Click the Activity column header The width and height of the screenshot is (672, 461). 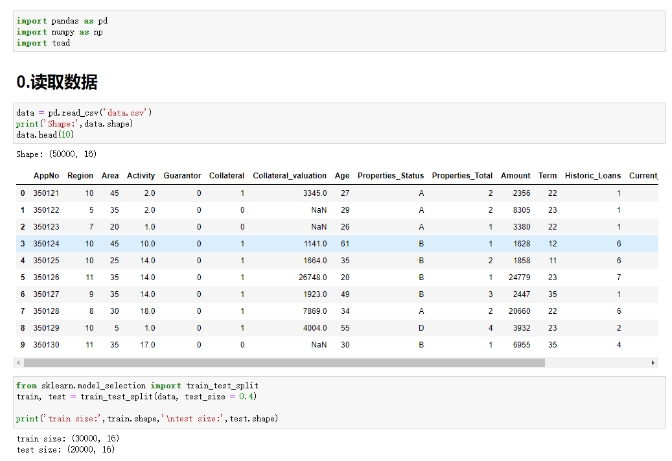[141, 176]
